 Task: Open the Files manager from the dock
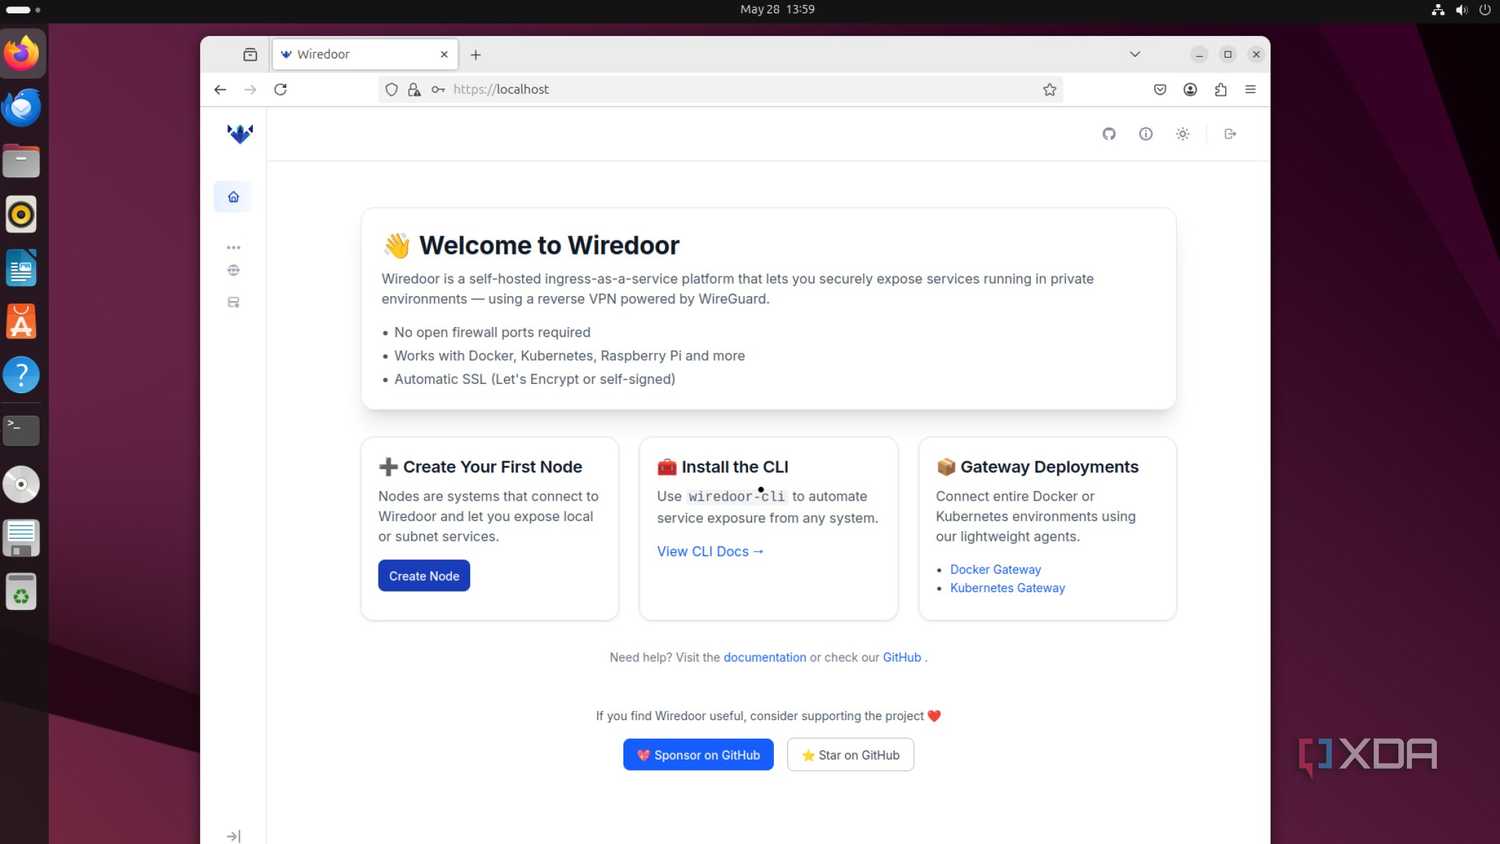pos(21,161)
